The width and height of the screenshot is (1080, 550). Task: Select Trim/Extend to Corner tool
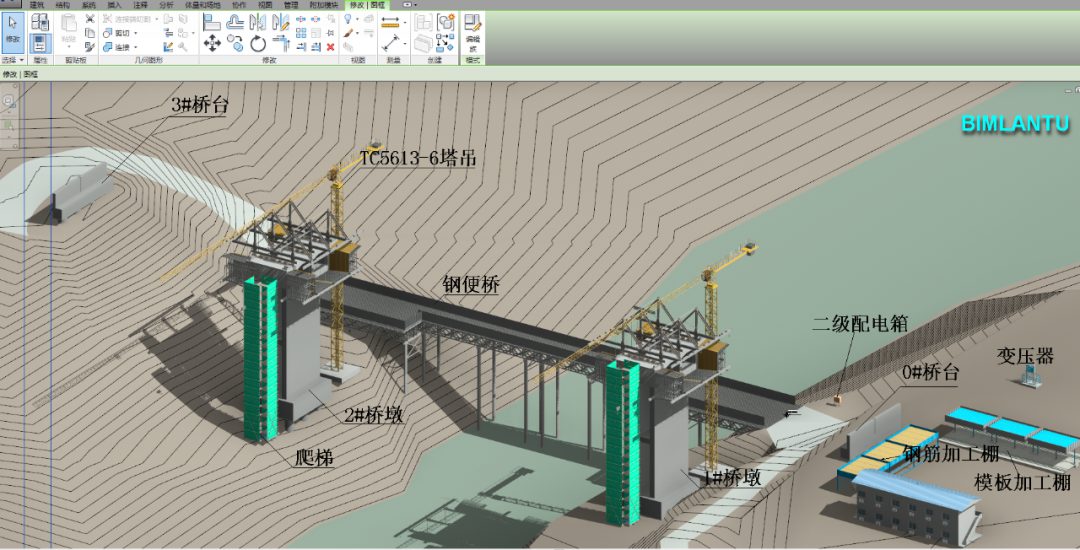coord(280,43)
